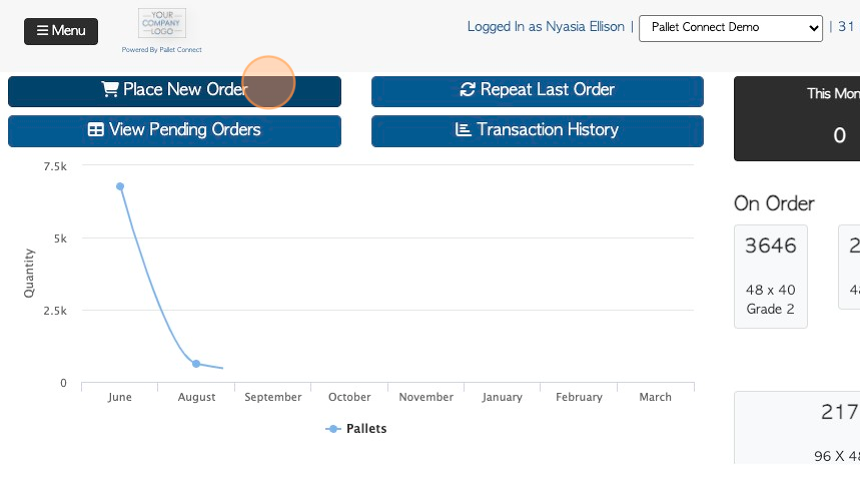Click the On Order heading
The image size is (860, 481).
pyautogui.click(x=774, y=203)
